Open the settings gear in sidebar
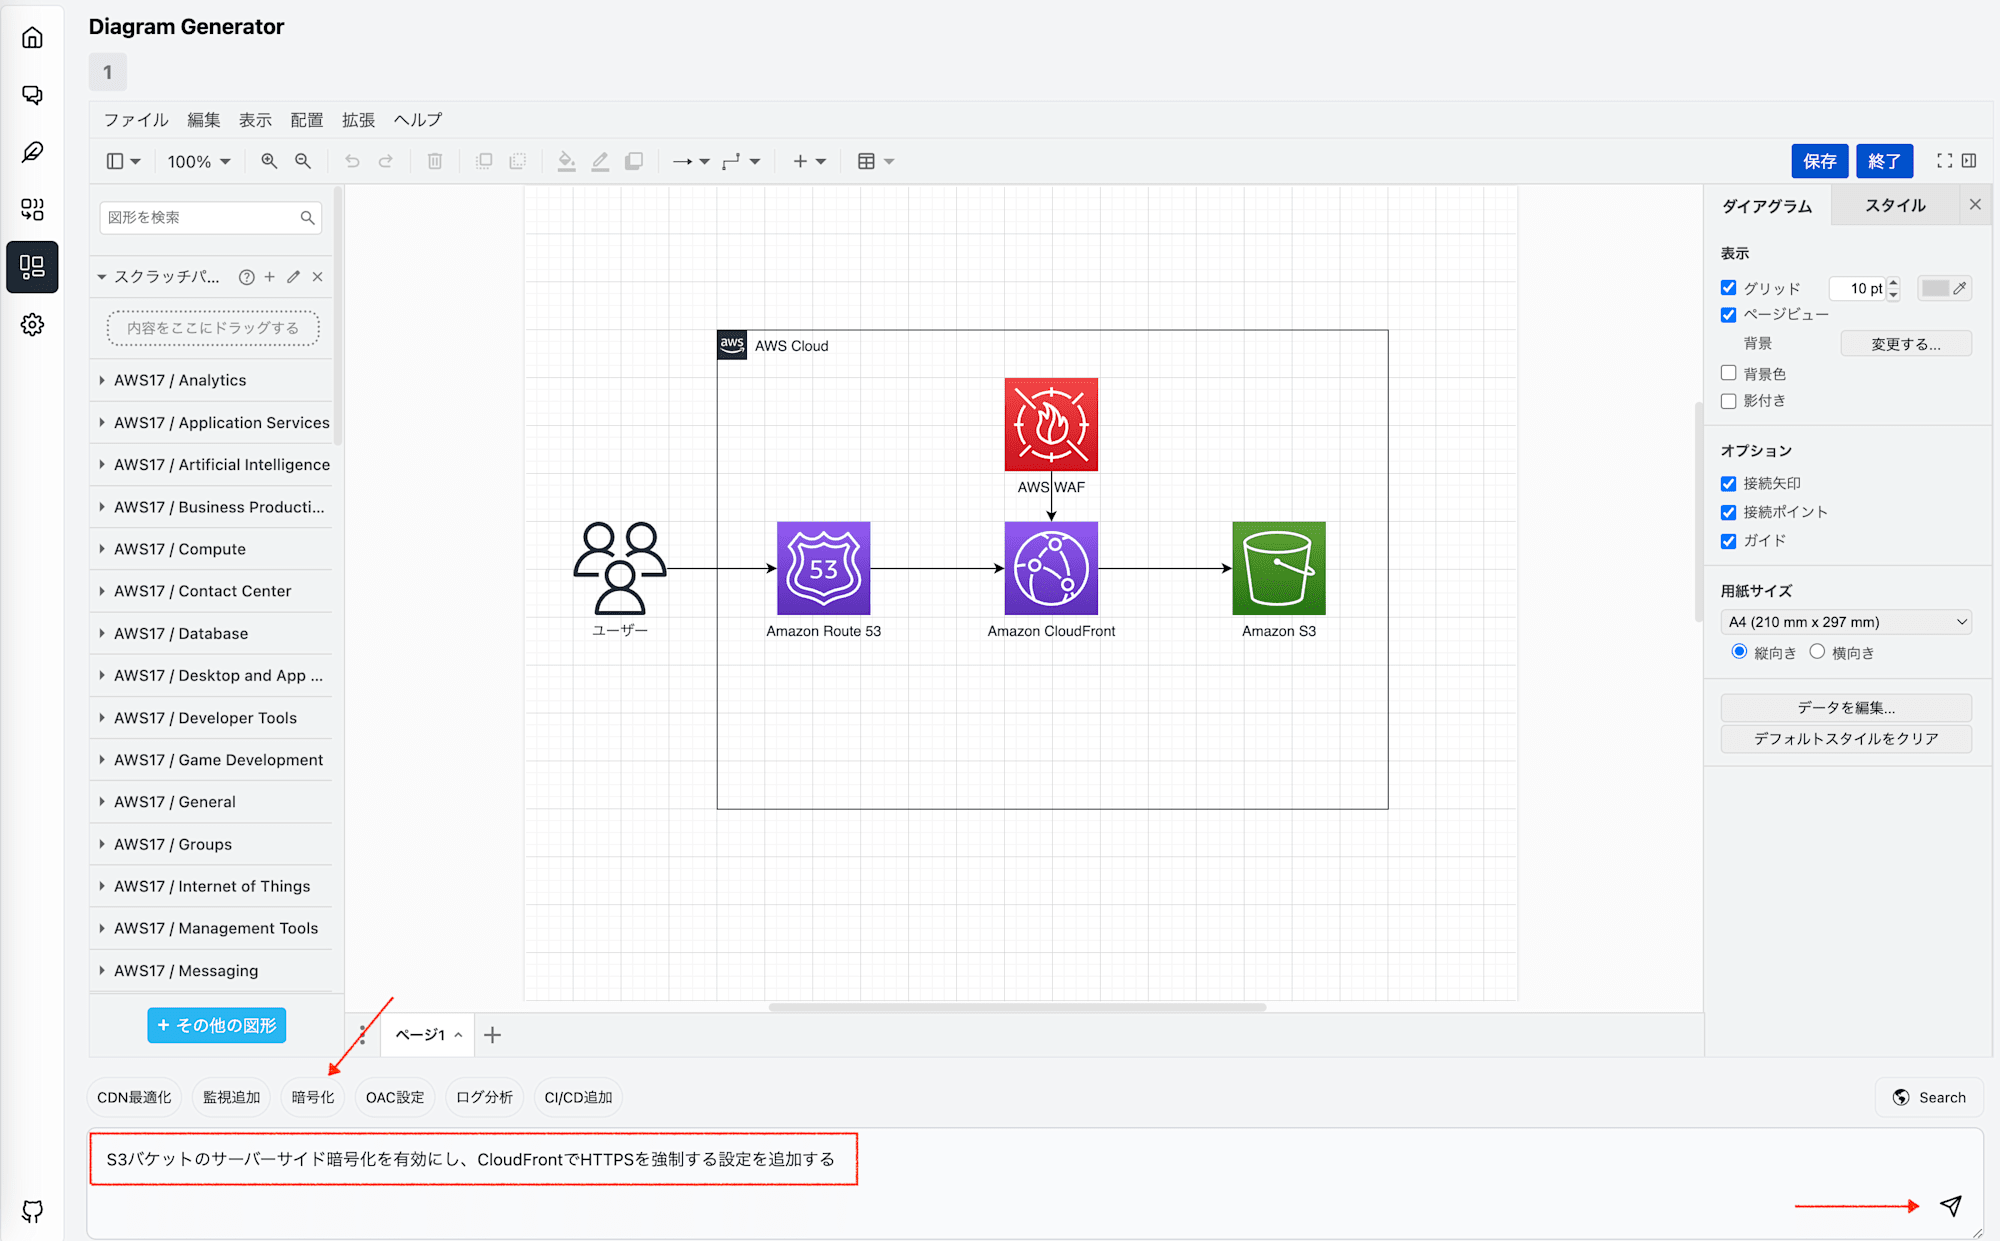Viewport: 2000px width, 1241px height. (32, 325)
